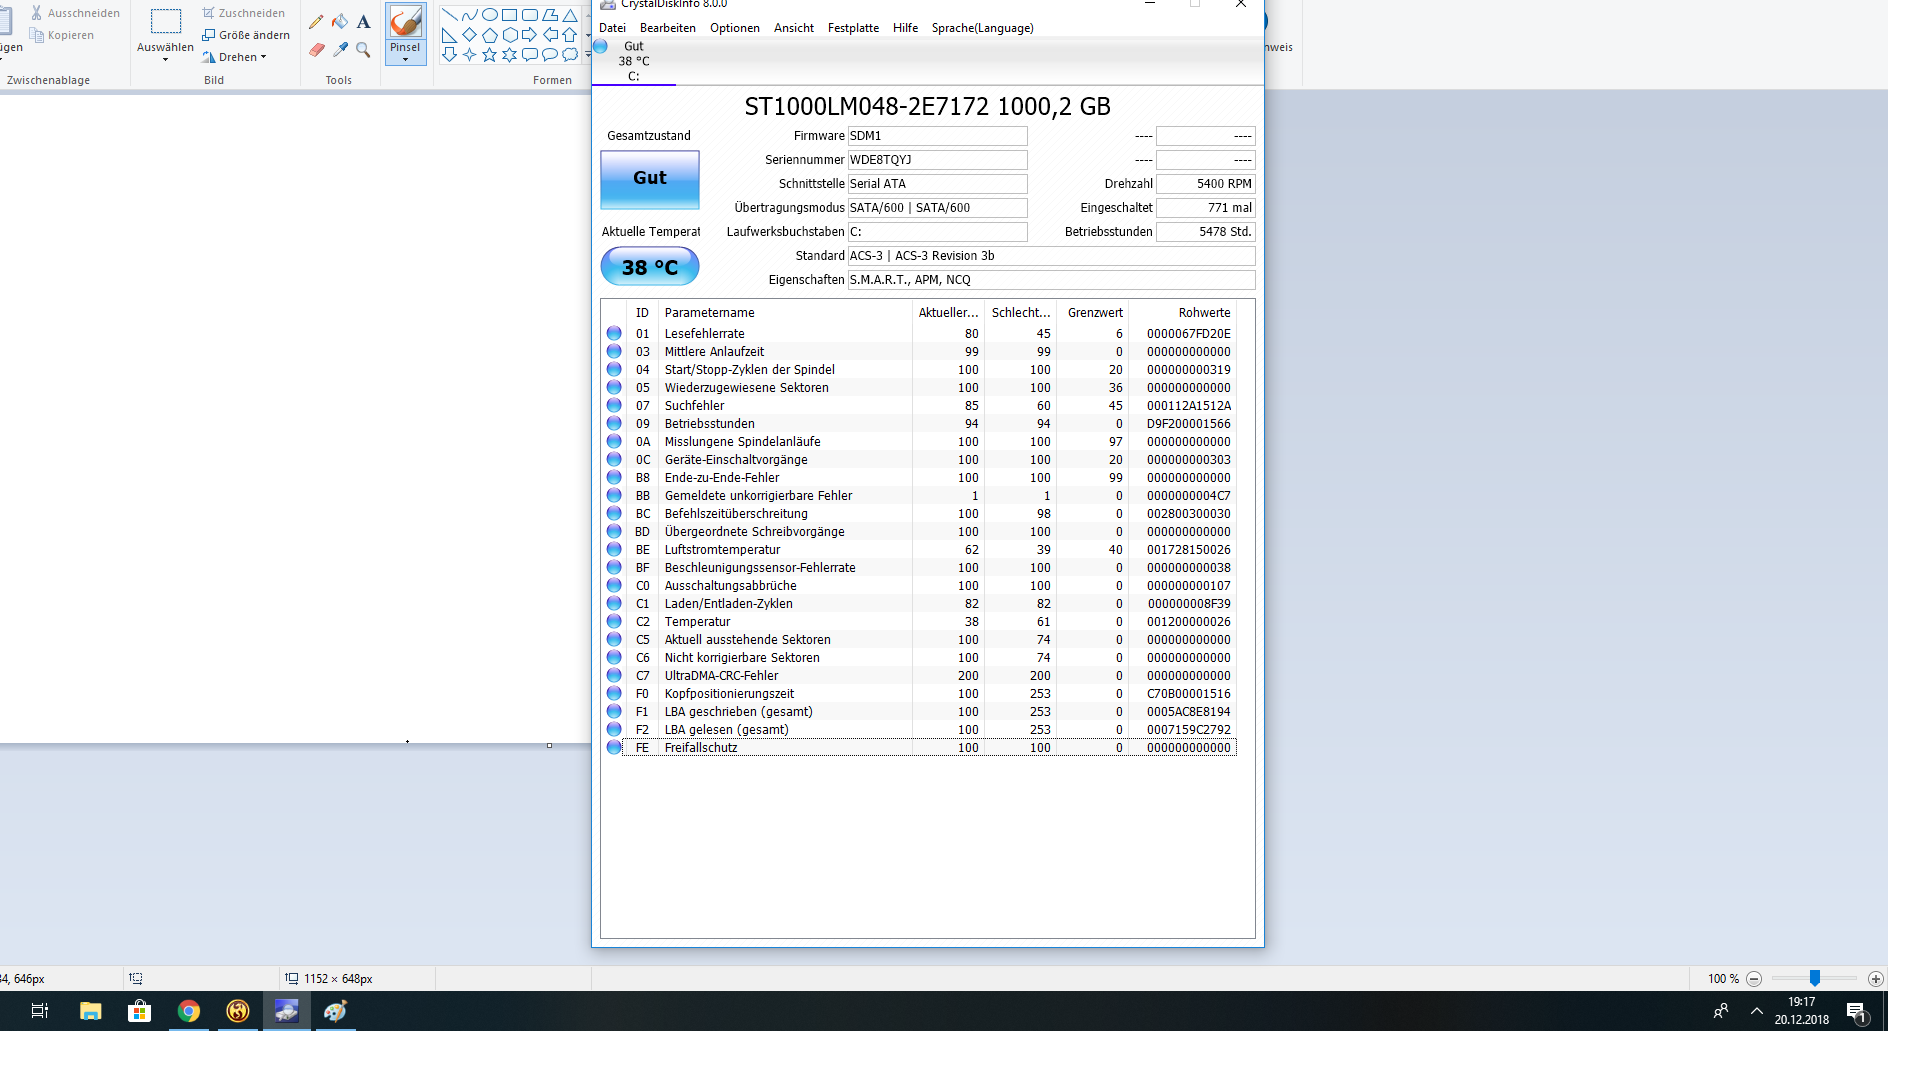This screenshot has width=1920, height=1080.
Task: Open the Optionen menu
Action: click(734, 28)
